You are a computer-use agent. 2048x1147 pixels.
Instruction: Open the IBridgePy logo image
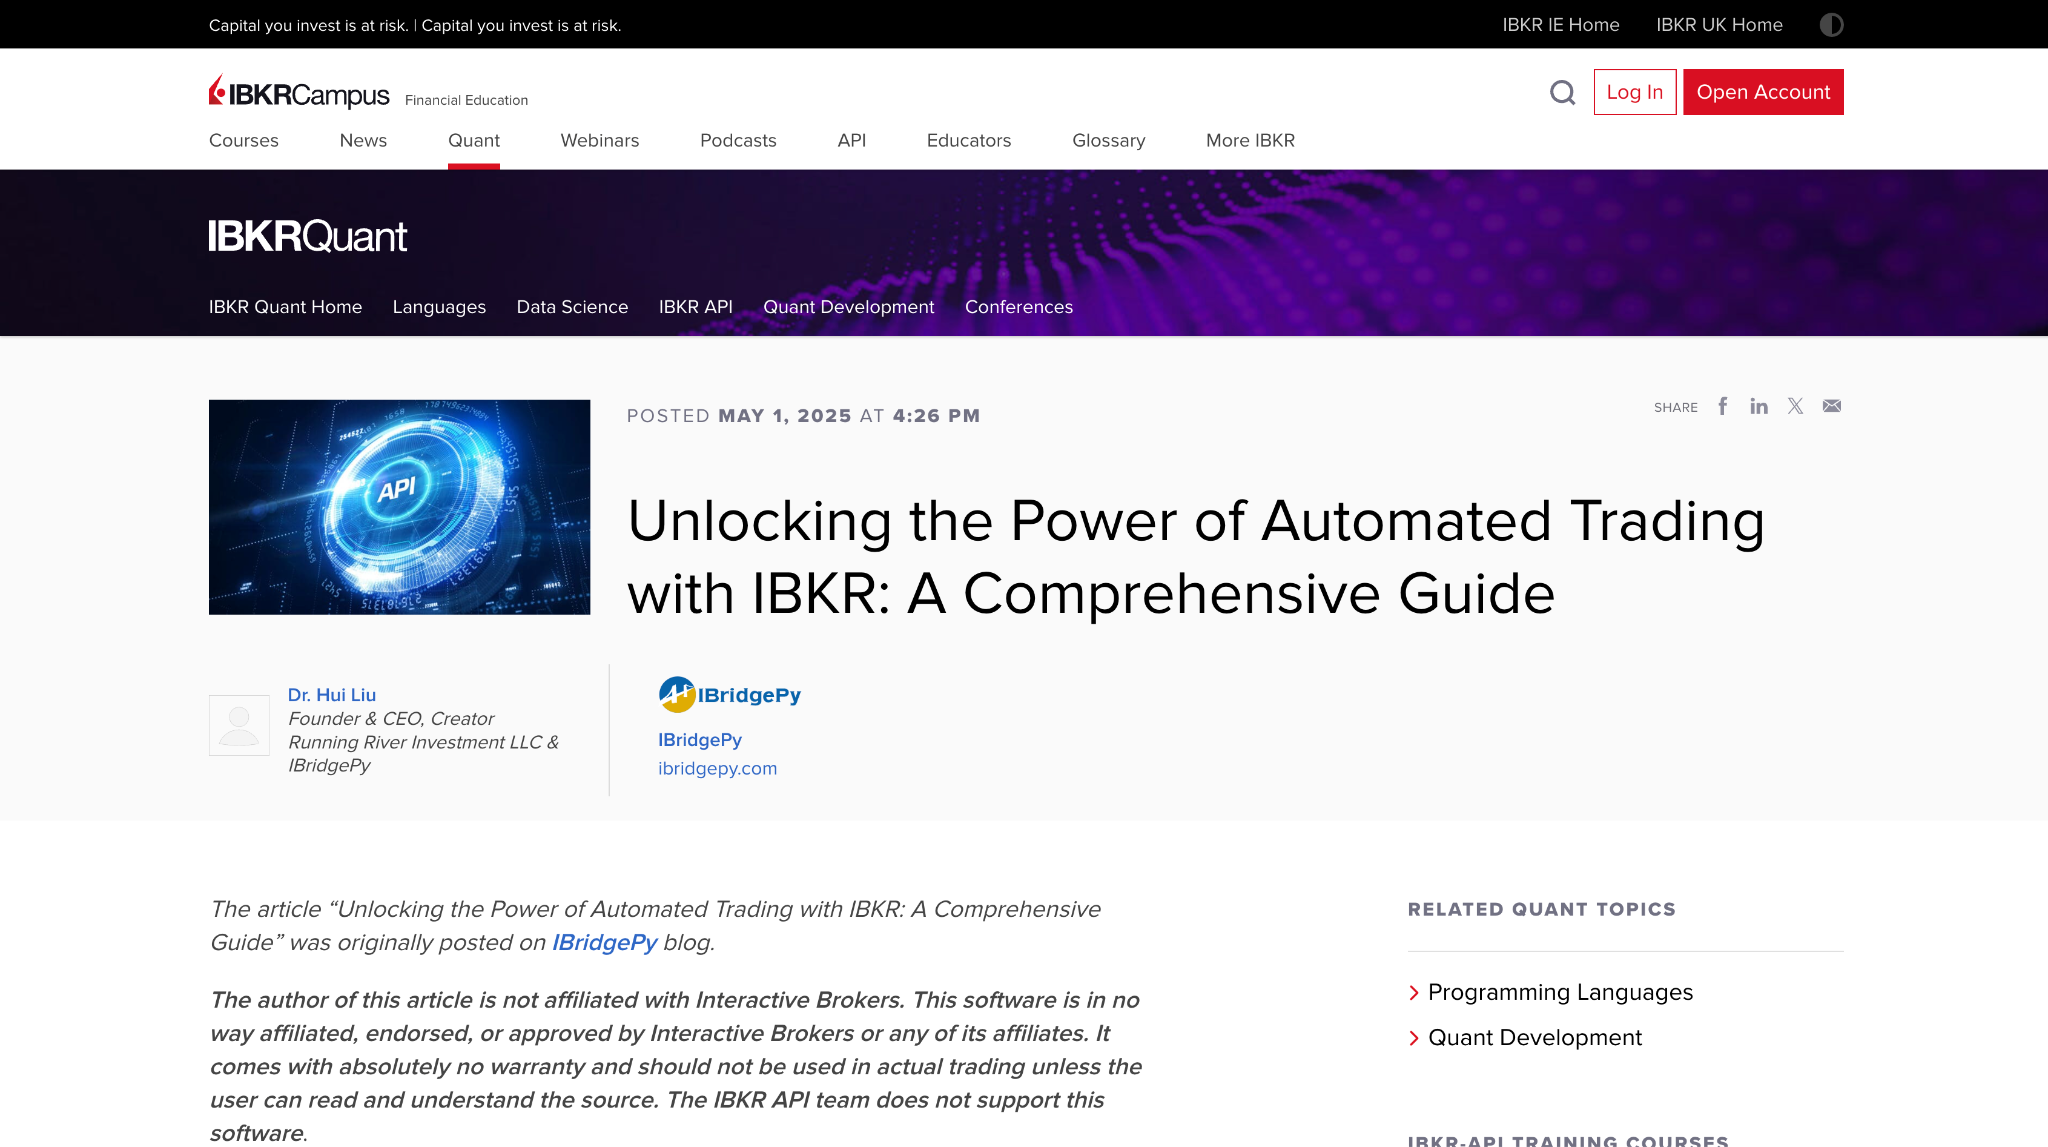click(x=730, y=694)
